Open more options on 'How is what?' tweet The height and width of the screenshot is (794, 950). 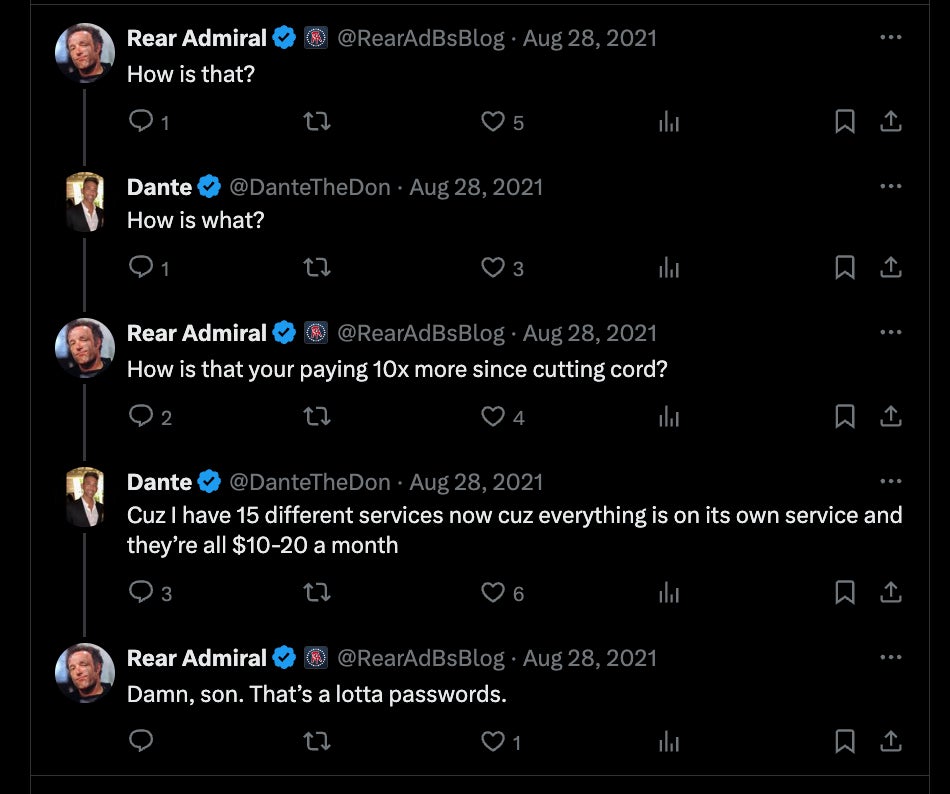(x=890, y=186)
